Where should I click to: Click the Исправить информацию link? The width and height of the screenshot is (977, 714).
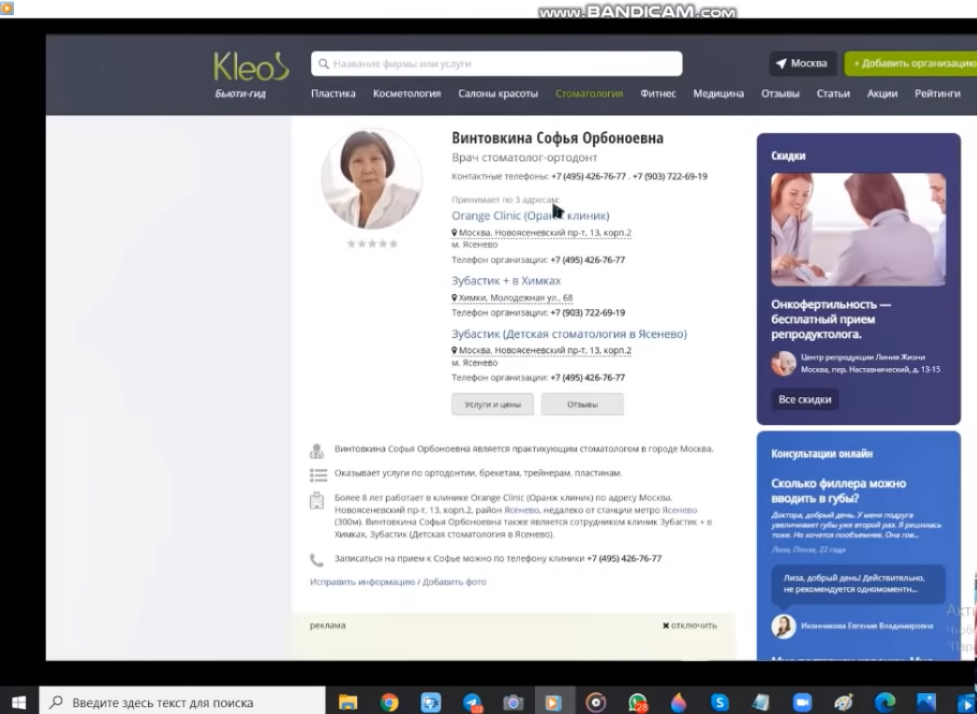(362, 582)
